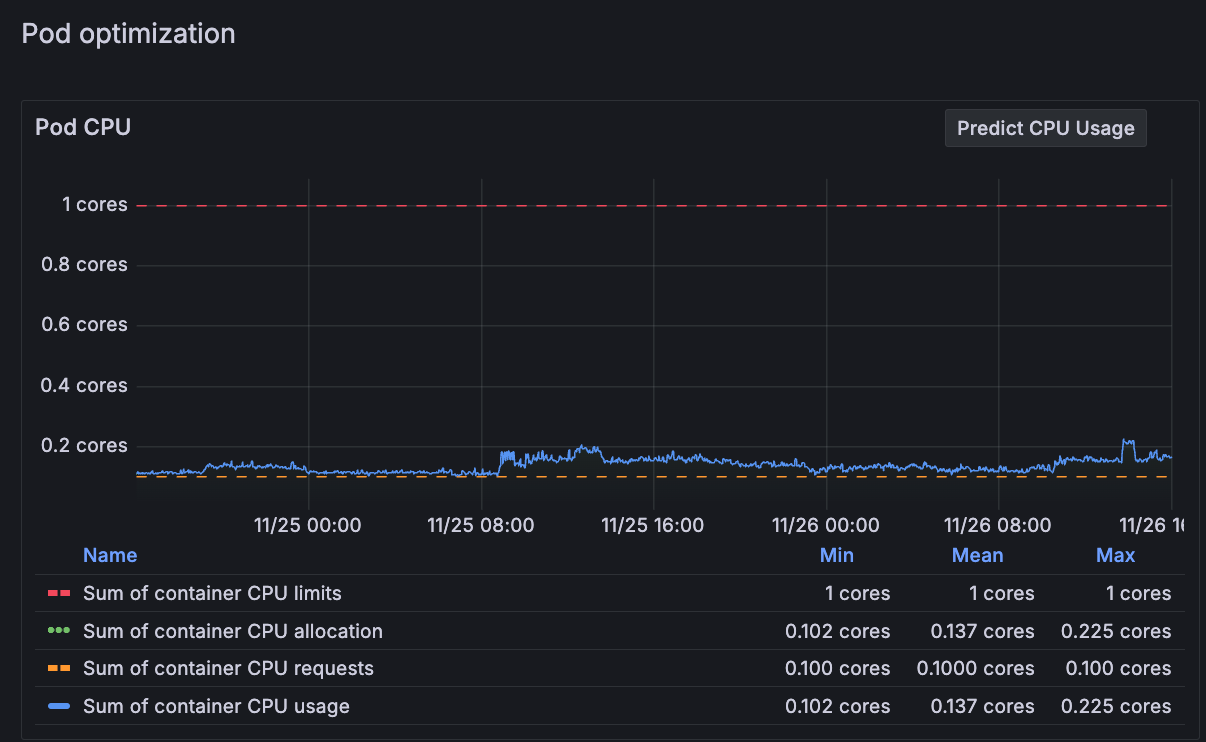Viewport: 1206px width, 742px height.
Task: Click blue line icon for CPU usage series
Action: point(59,706)
